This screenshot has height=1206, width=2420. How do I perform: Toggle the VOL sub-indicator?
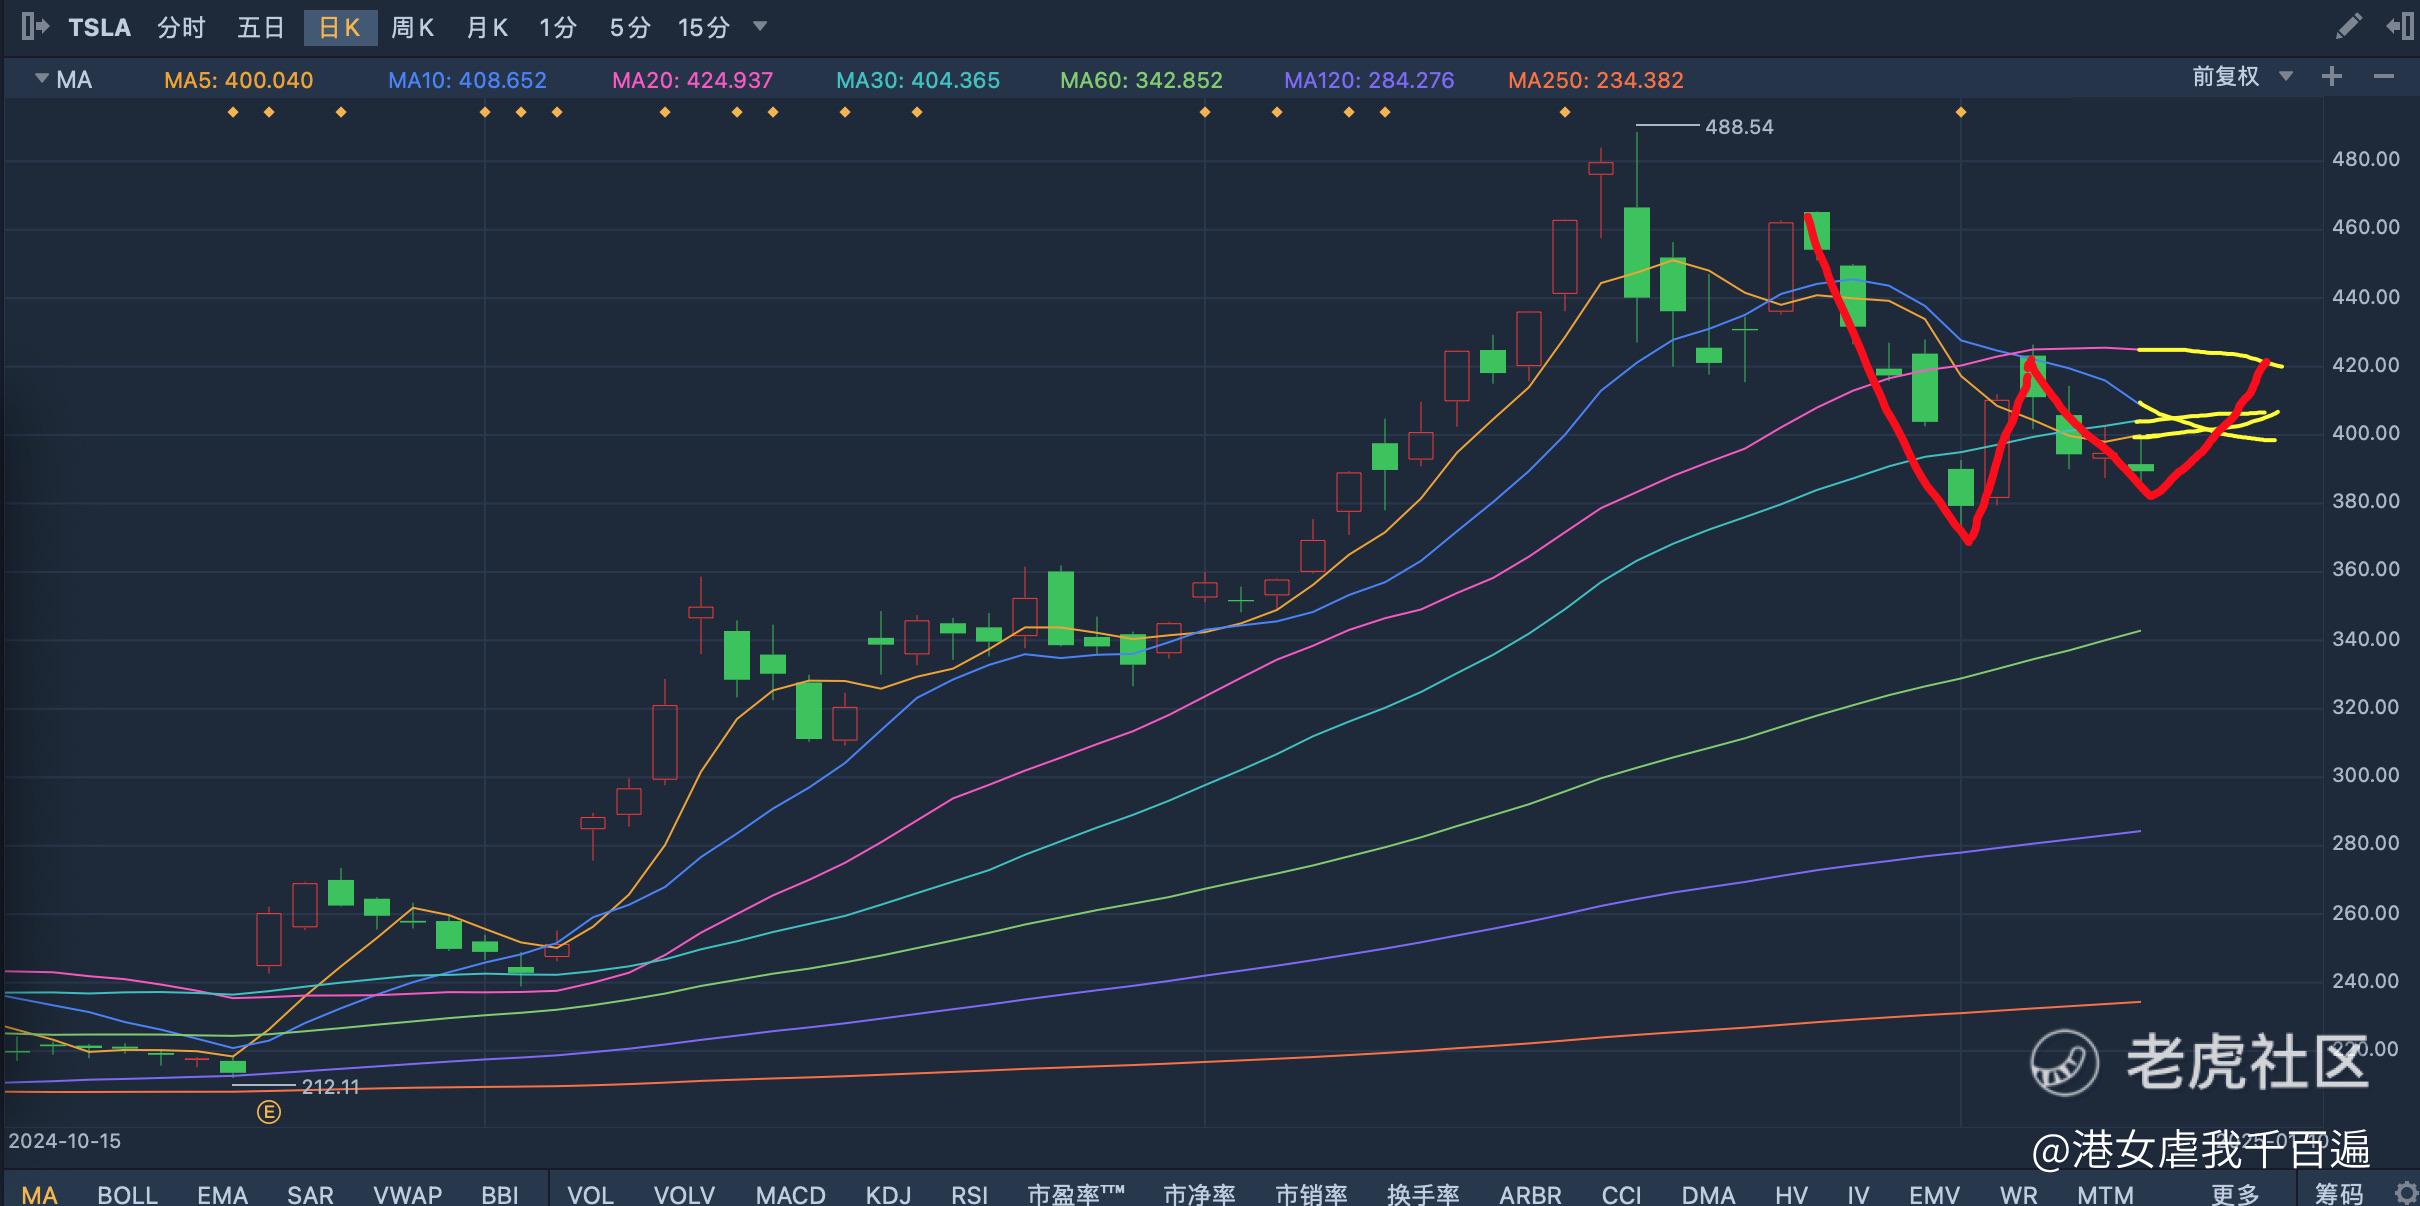click(590, 1194)
